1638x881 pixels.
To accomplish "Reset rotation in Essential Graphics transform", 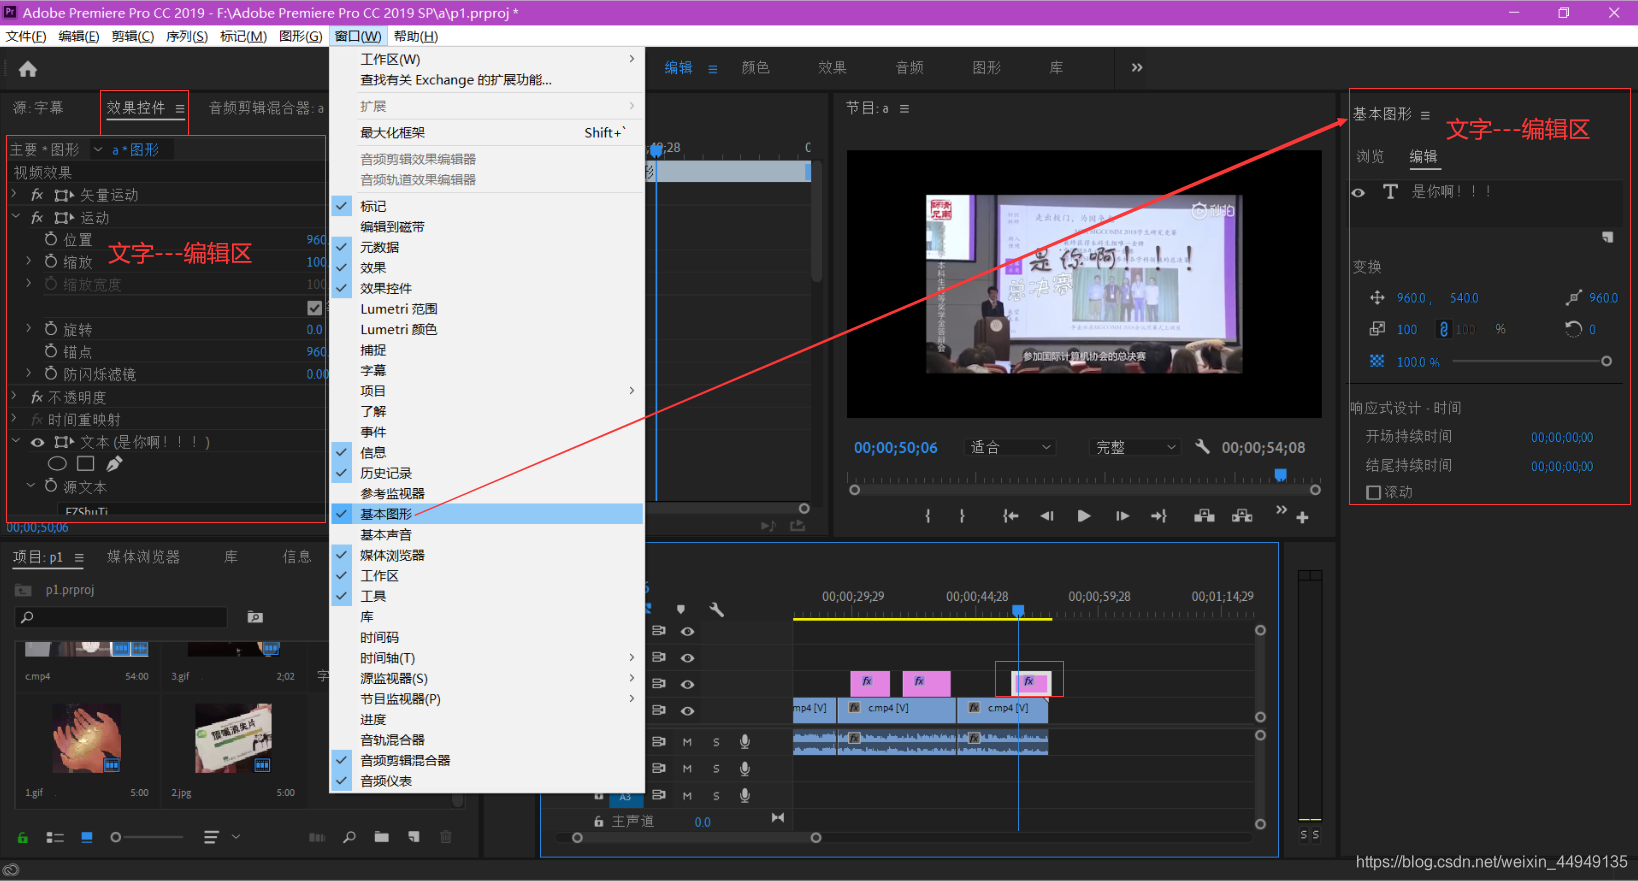I will pyautogui.click(x=1573, y=329).
